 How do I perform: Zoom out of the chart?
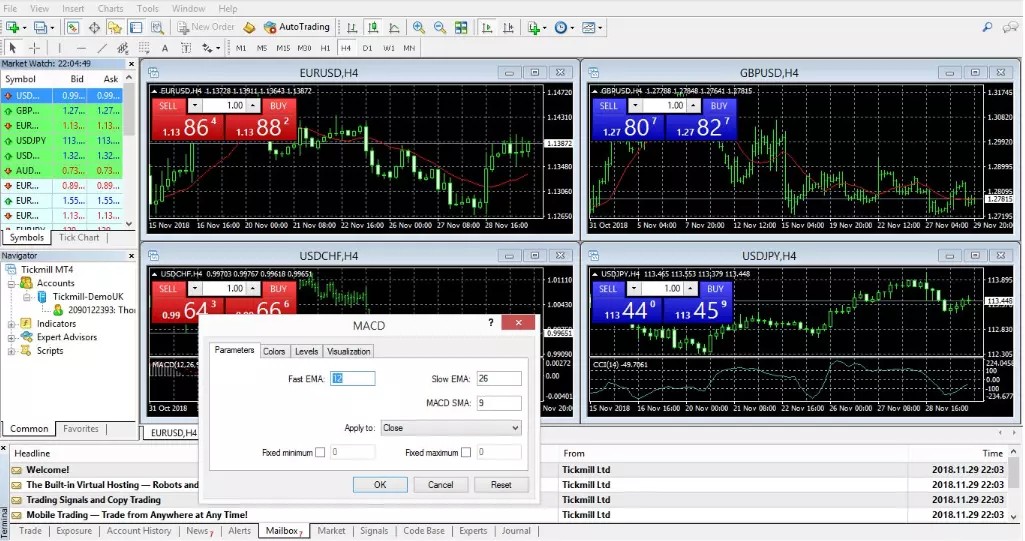click(440, 27)
